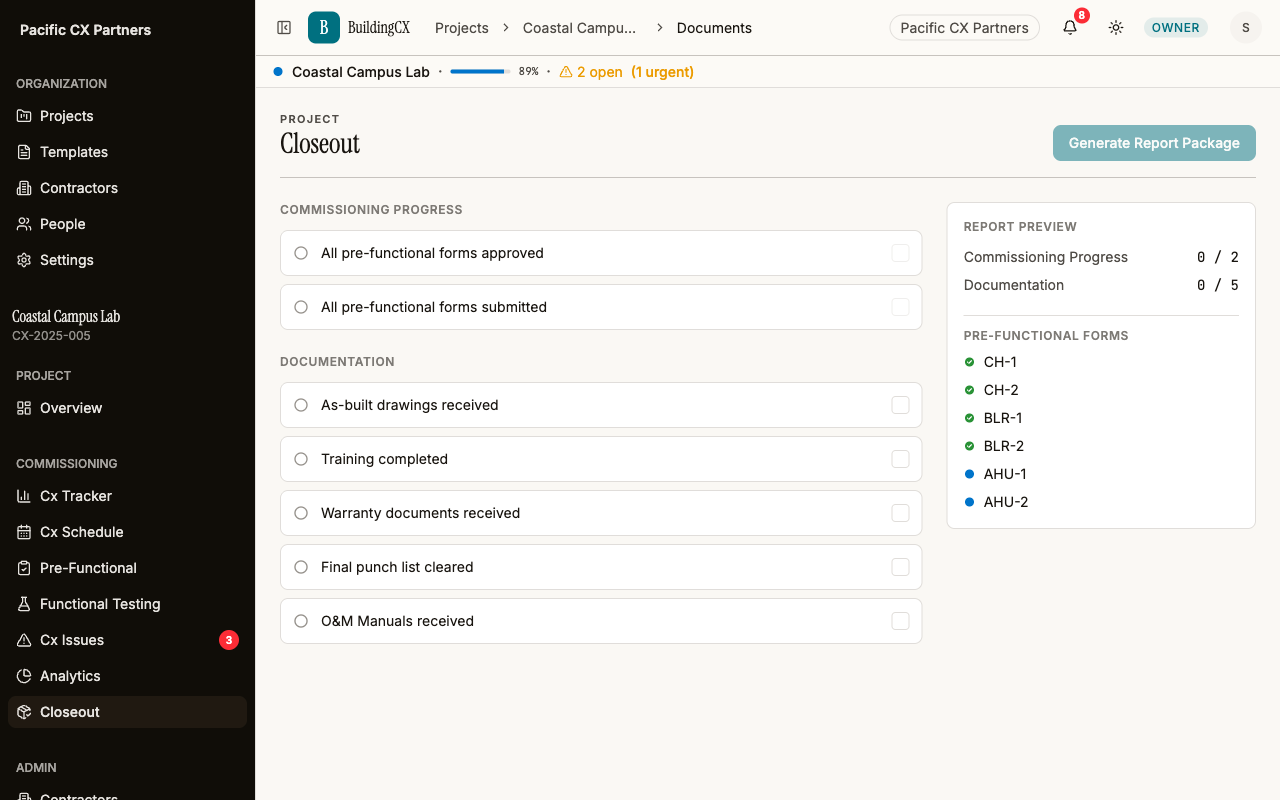1280x800 pixels.
Task: Click the Cx Issues warning icon
Action: [24, 640]
